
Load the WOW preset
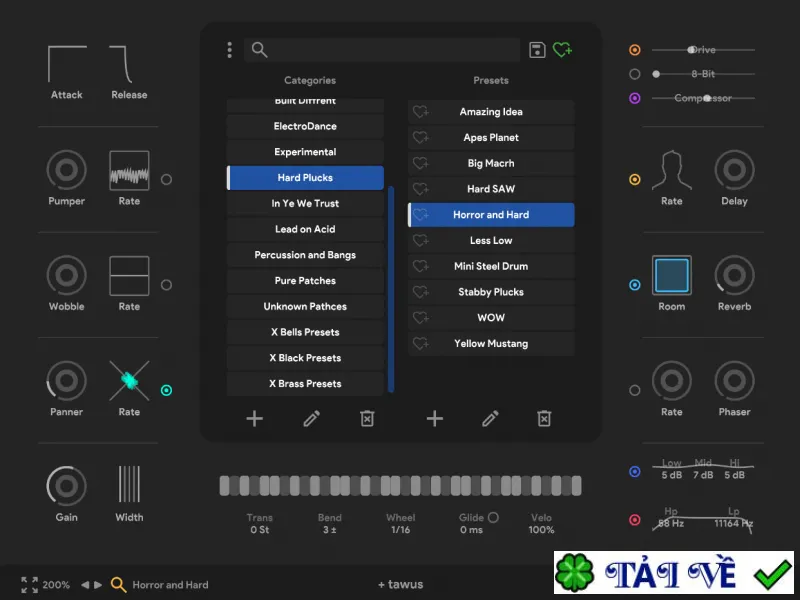coord(491,317)
